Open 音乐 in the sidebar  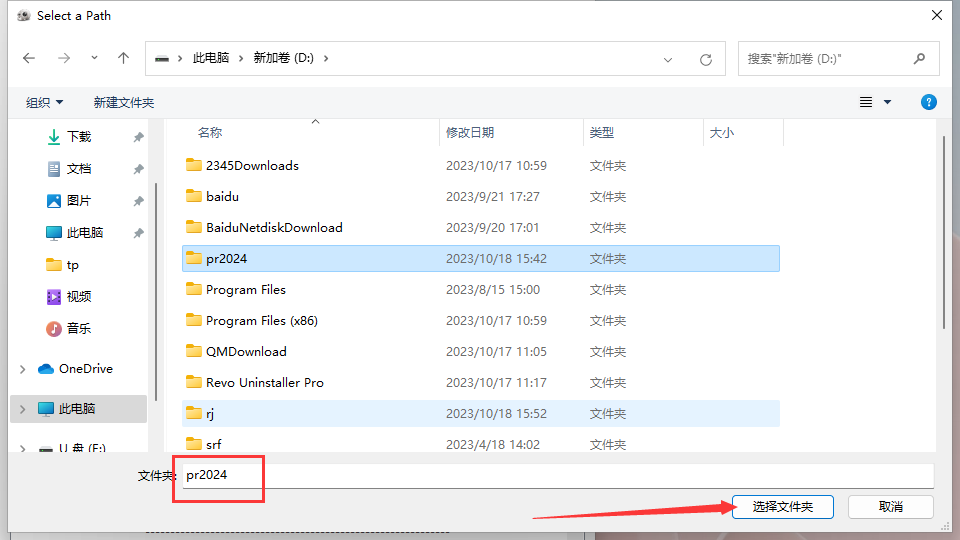click(x=78, y=328)
